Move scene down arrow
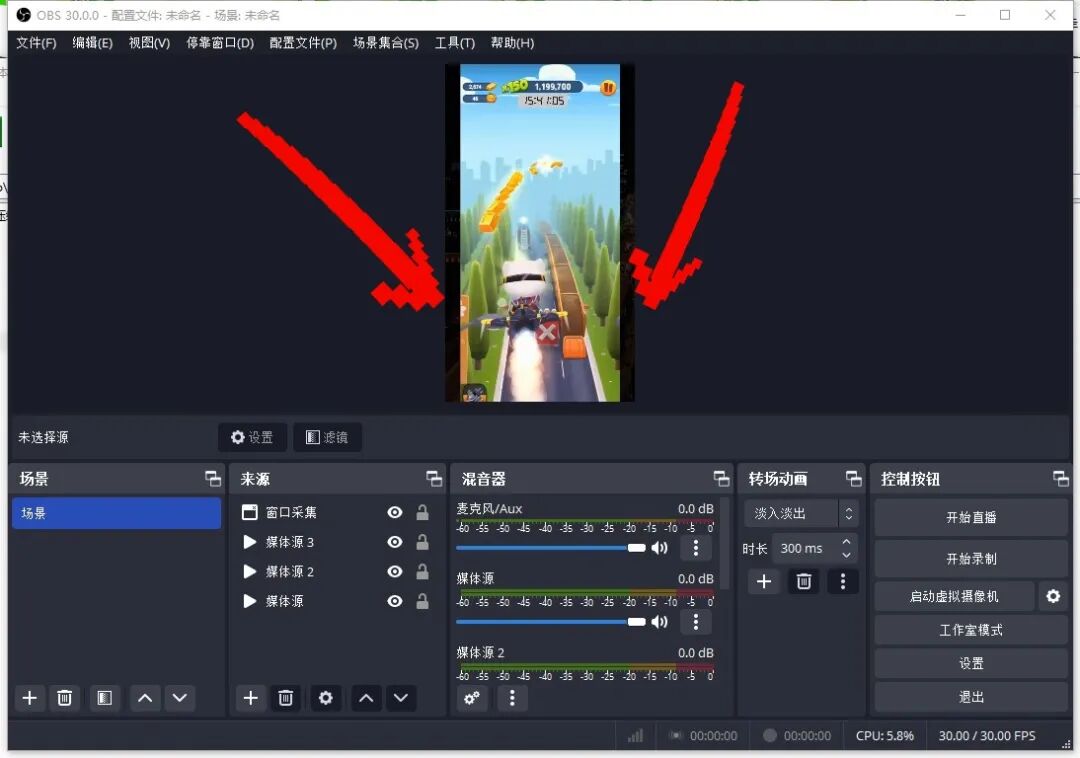The width and height of the screenshot is (1080, 758). pyautogui.click(x=180, y=698)
